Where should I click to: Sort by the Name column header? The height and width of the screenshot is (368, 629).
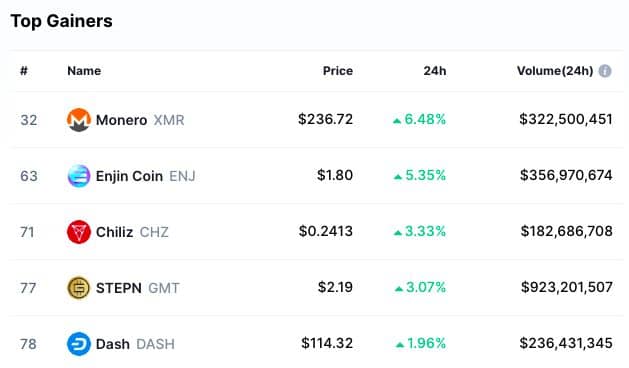[x=84, y=71]
